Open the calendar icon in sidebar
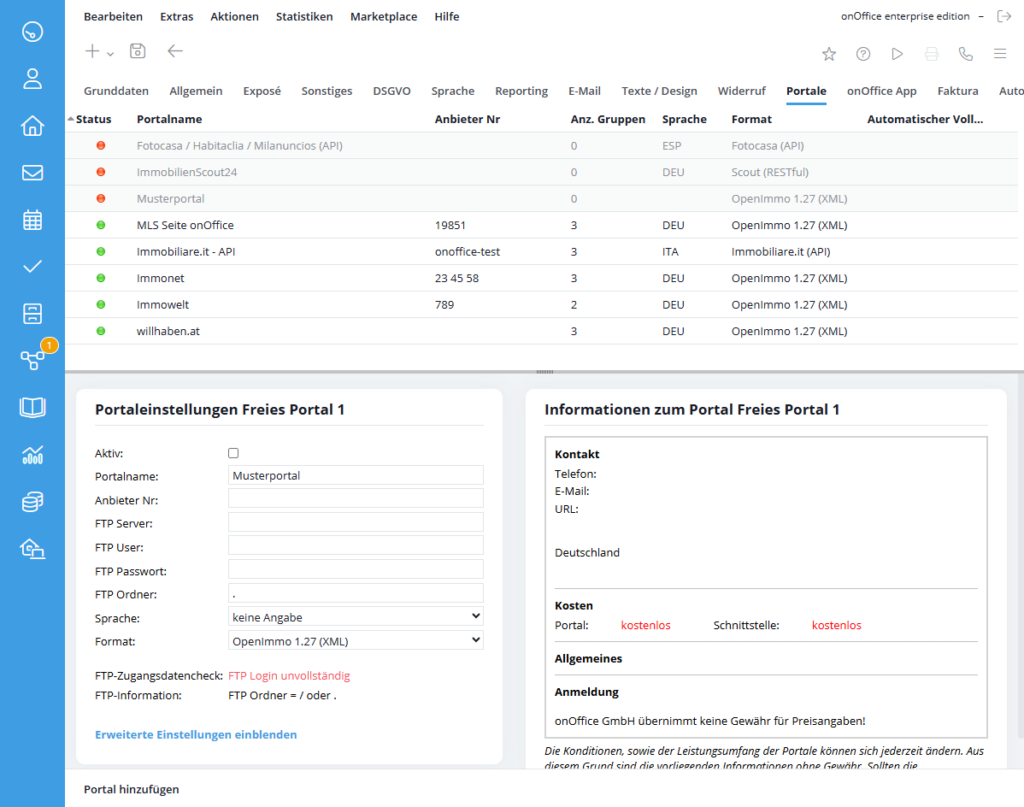Image resolution: width=1024 pixels, height=807 pixels. click(32, 219)
